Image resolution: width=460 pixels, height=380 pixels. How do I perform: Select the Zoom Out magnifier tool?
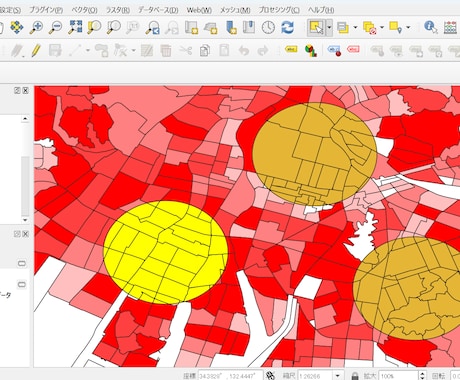coord(55,27)
